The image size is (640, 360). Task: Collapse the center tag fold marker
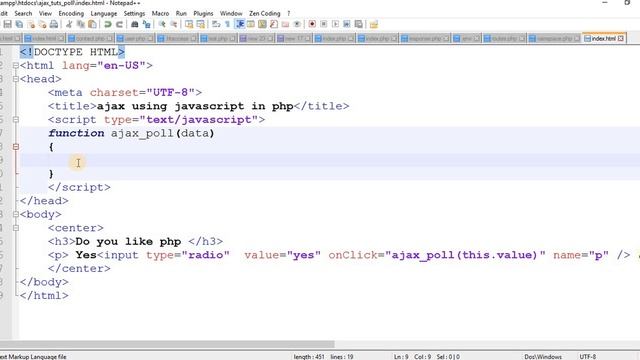click(16, 228)
